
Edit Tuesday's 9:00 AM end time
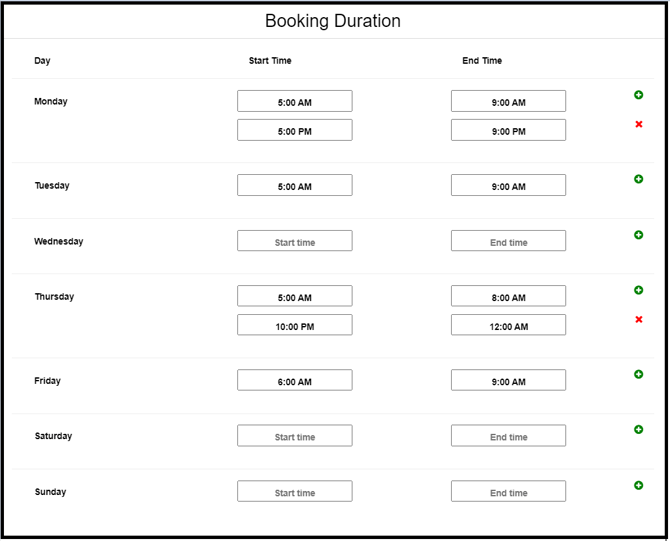tap(508, 185)
